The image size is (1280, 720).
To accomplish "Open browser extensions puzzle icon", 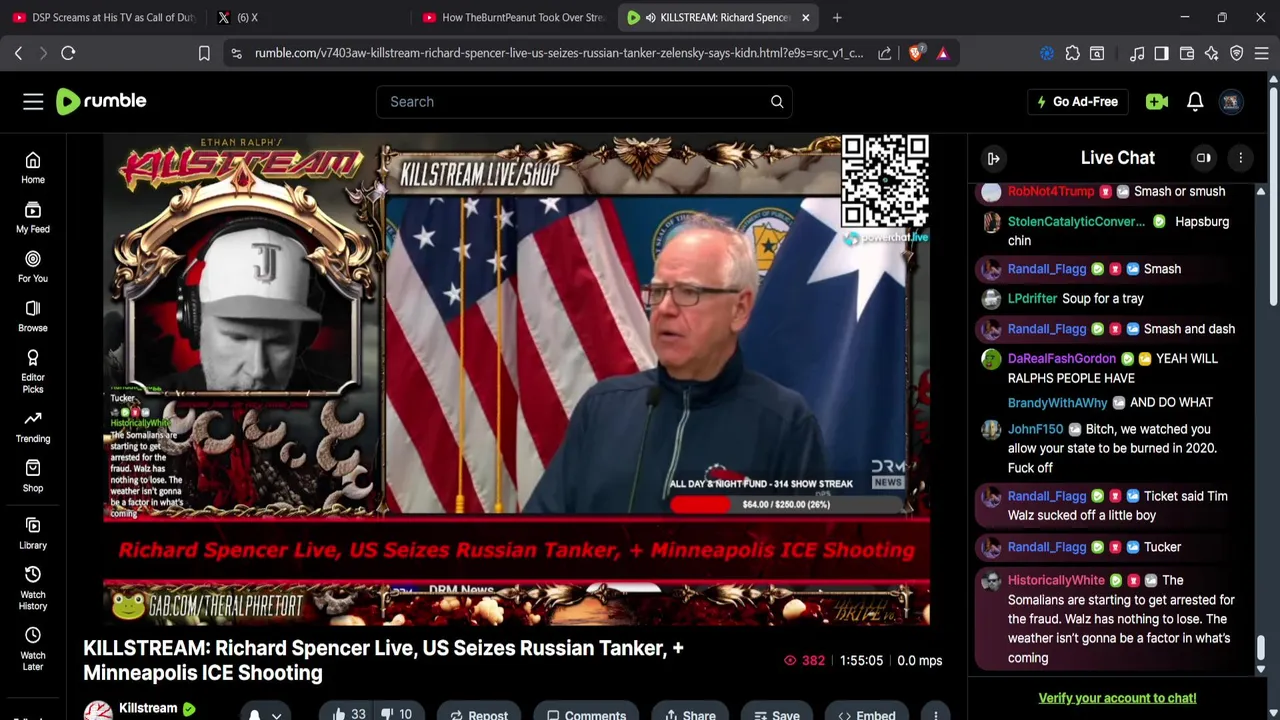I will 1072,53.
